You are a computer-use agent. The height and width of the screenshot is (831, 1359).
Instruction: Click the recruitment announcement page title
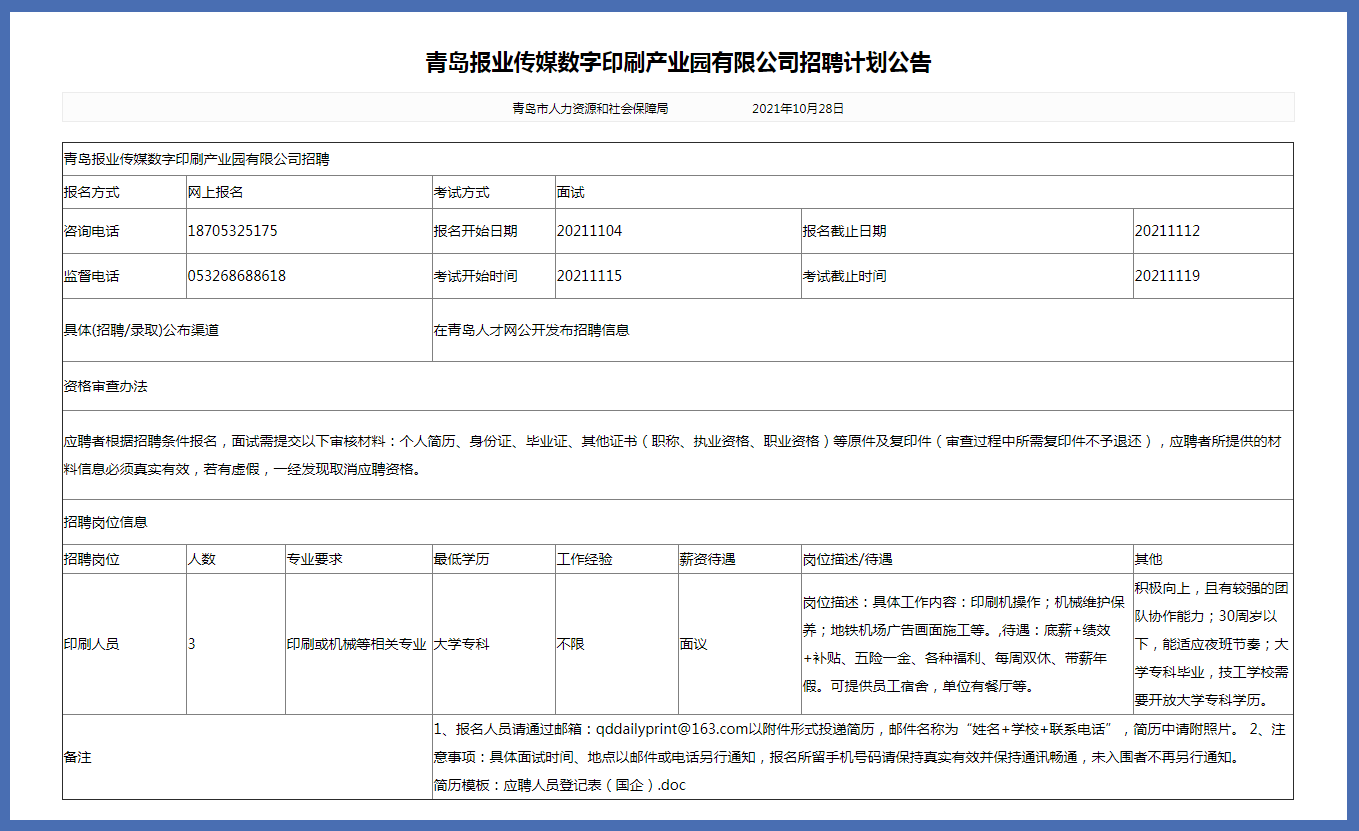click(678, 63)
